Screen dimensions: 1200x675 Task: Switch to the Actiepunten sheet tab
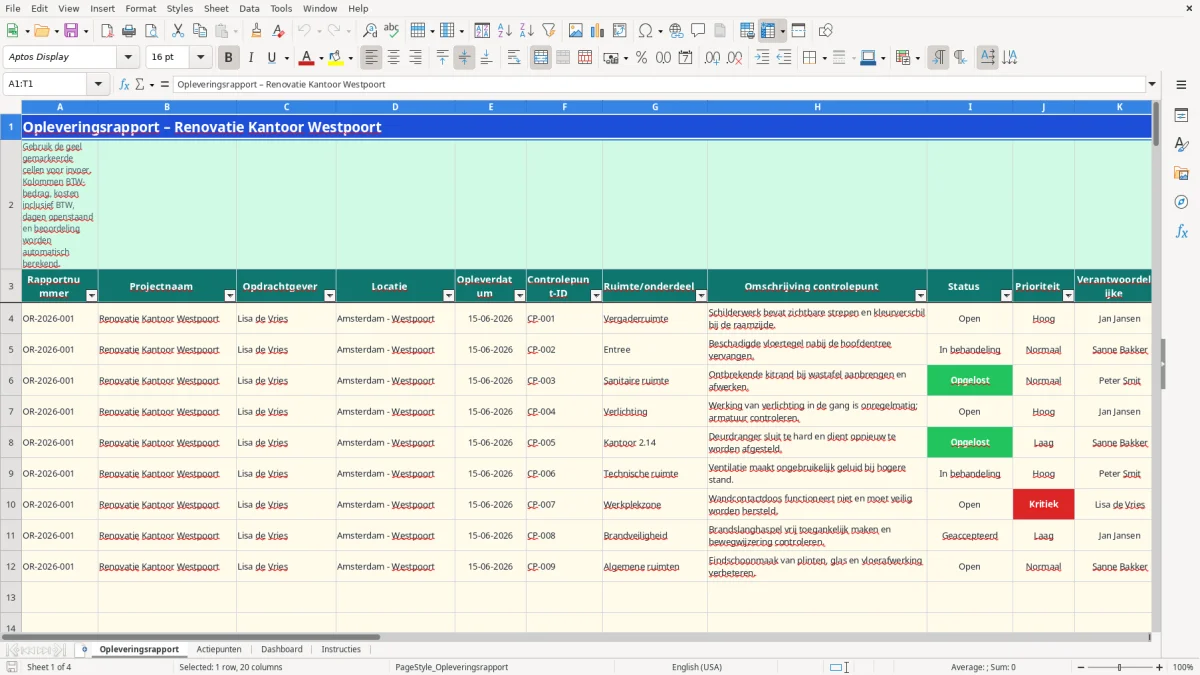[219, 649]
